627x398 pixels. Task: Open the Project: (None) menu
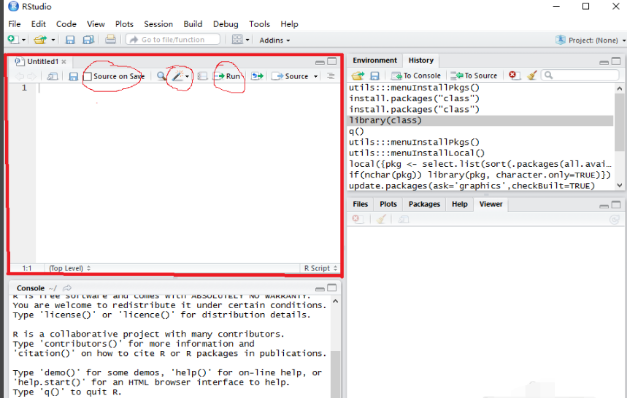click(591, 40)
